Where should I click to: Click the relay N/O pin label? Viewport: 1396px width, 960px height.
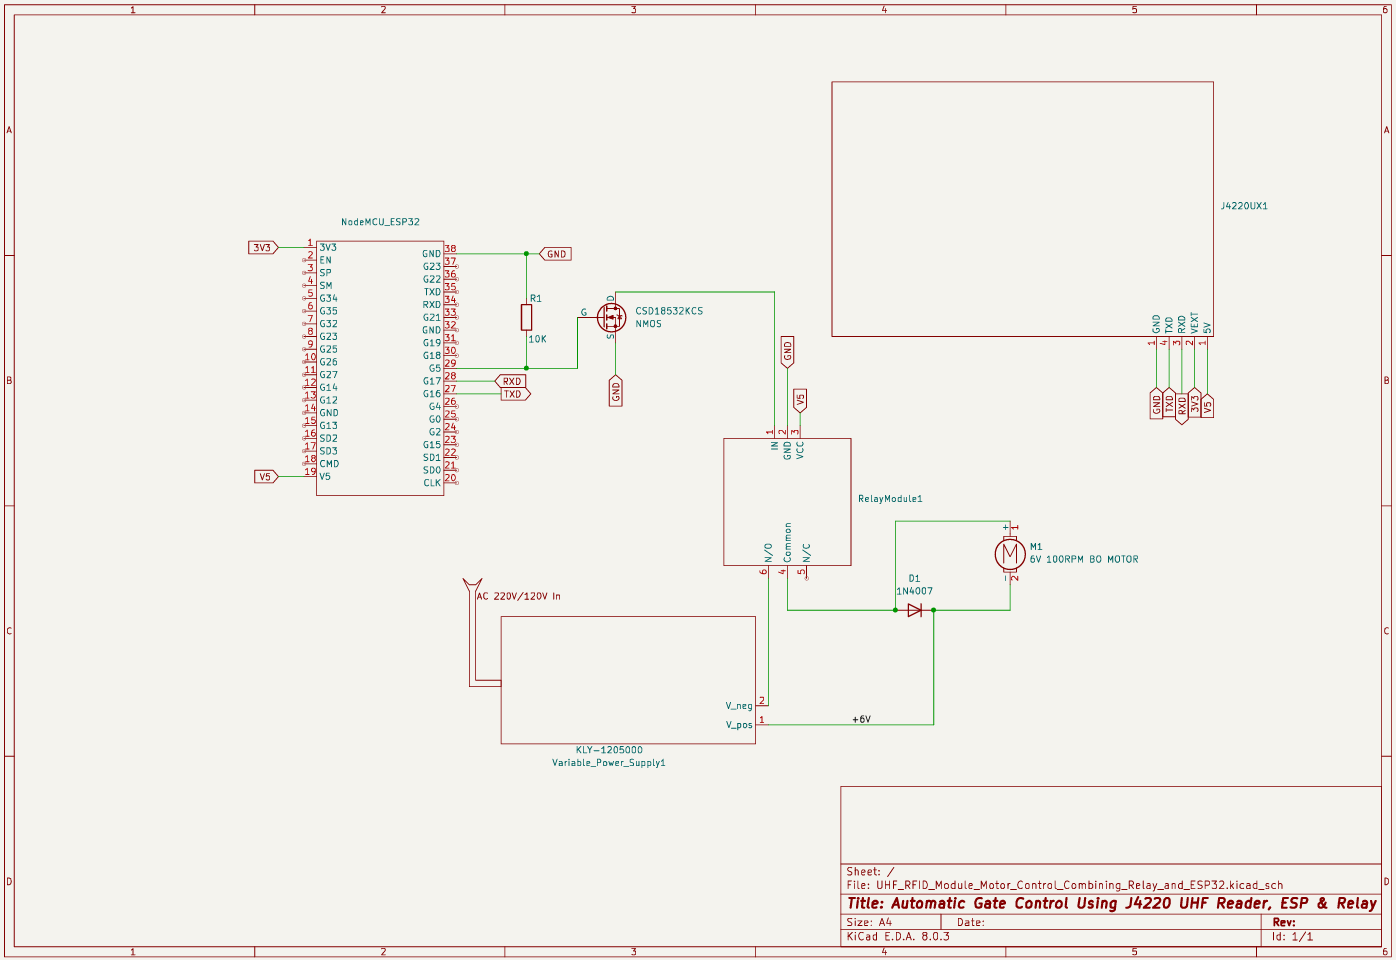coord(768,552)
